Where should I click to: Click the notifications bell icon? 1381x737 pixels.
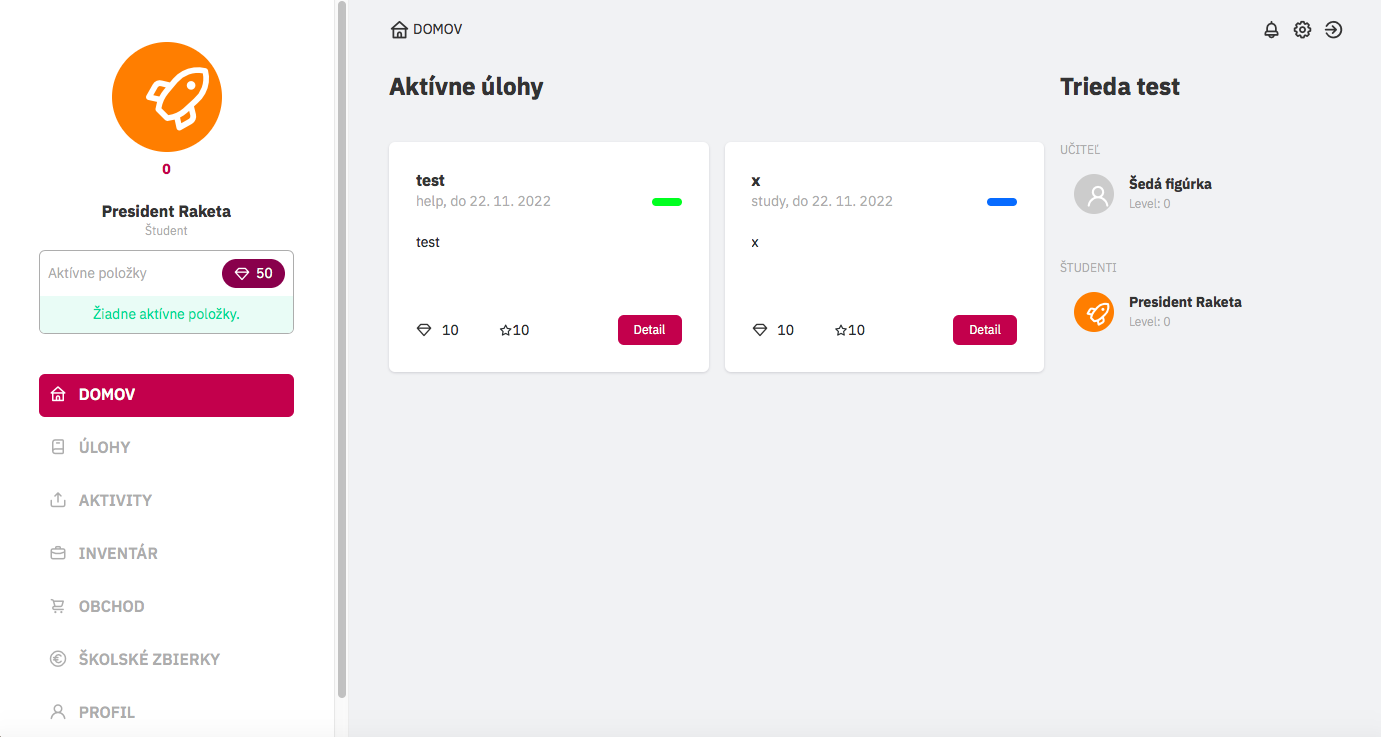click(1271, 30)
